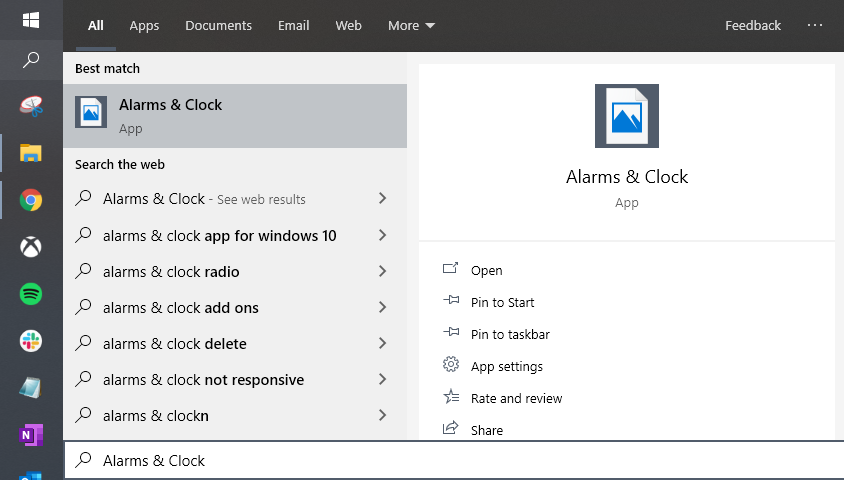Open the Snipping Tool taskbar icon
Screen dimensions: 844x480
pyautogui.click(x=31, y=106)
